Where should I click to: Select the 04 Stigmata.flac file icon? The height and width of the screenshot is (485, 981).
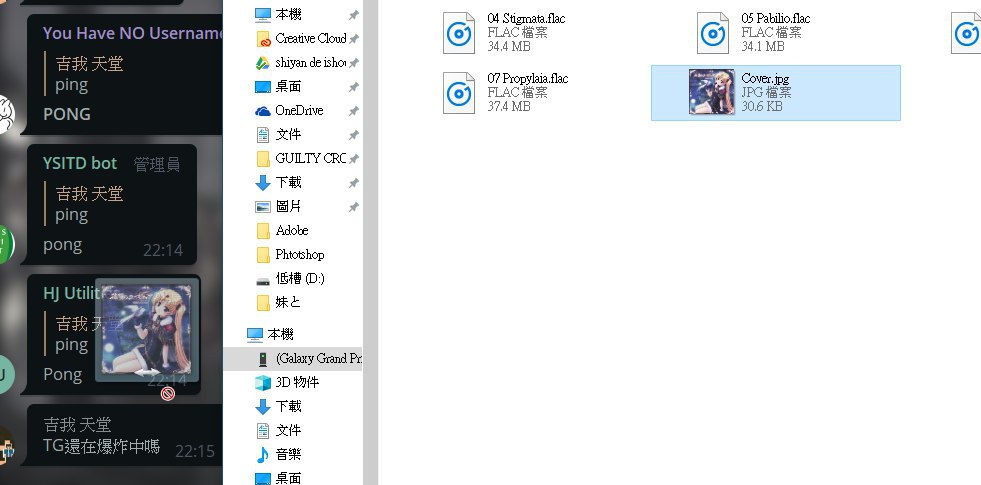(x=459, y=33)
